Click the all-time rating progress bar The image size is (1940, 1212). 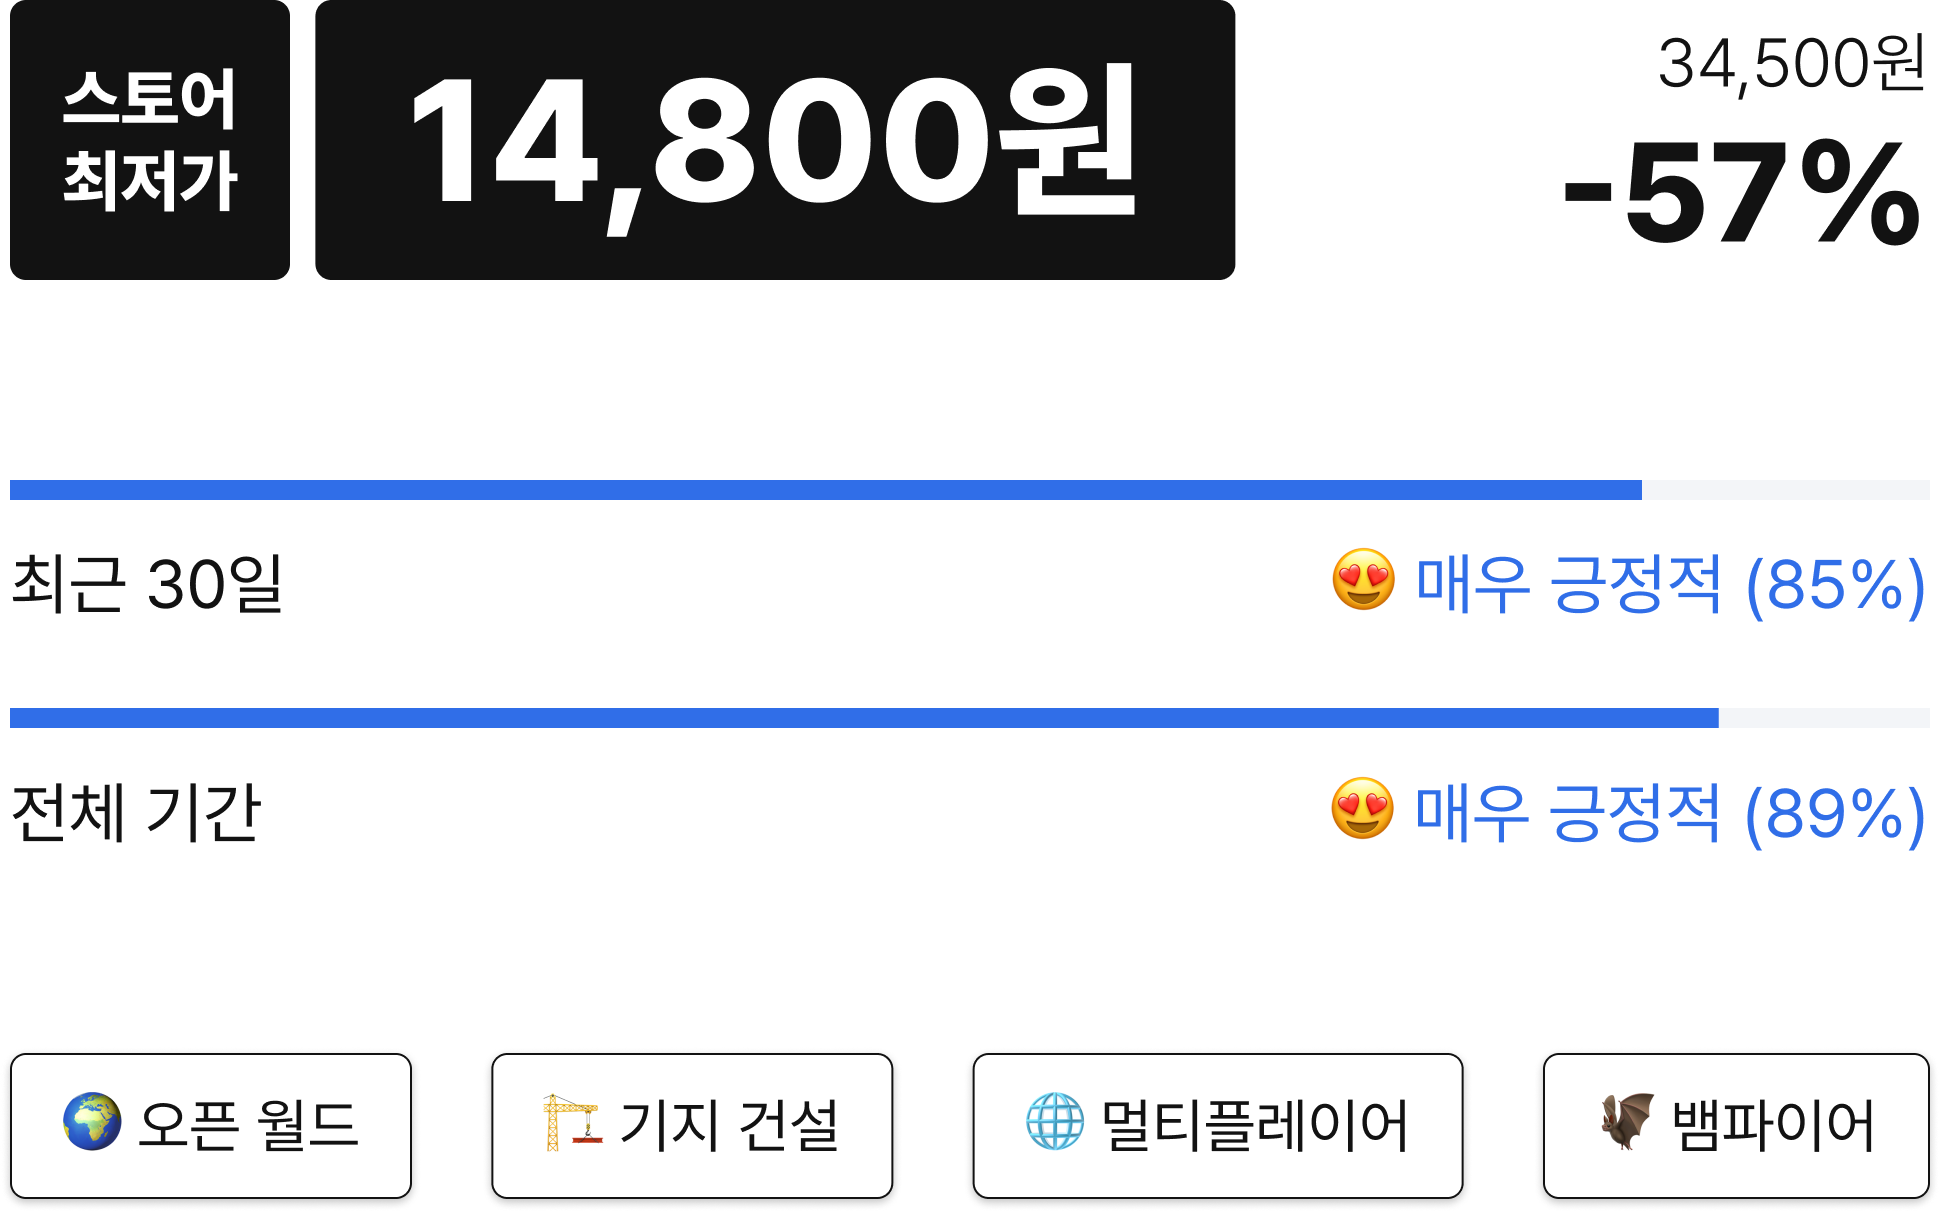(970, 718)
